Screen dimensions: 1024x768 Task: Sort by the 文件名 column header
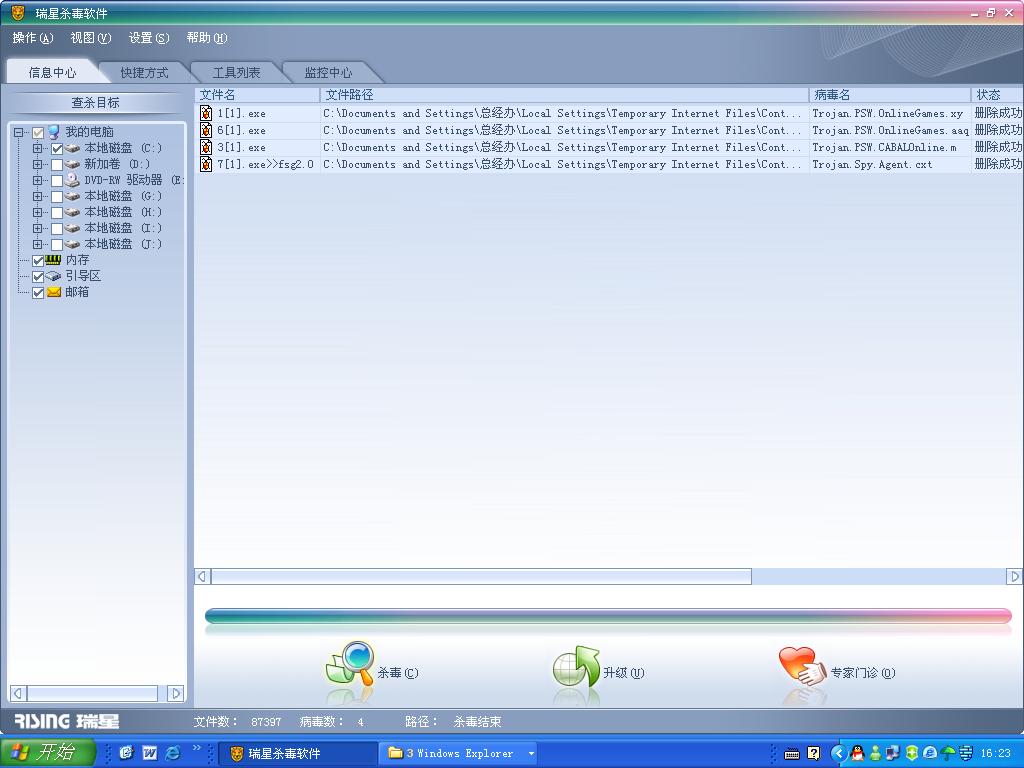(257, 95)
